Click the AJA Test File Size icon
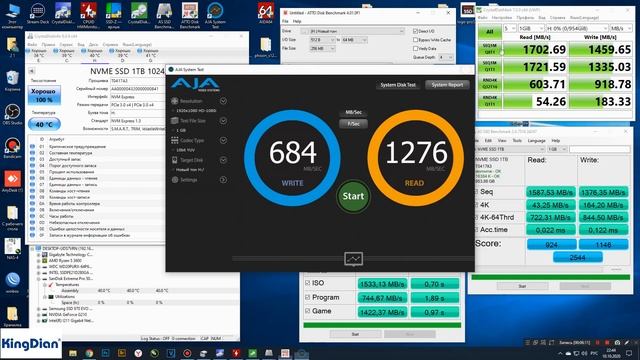 click(x=175, y=120)
